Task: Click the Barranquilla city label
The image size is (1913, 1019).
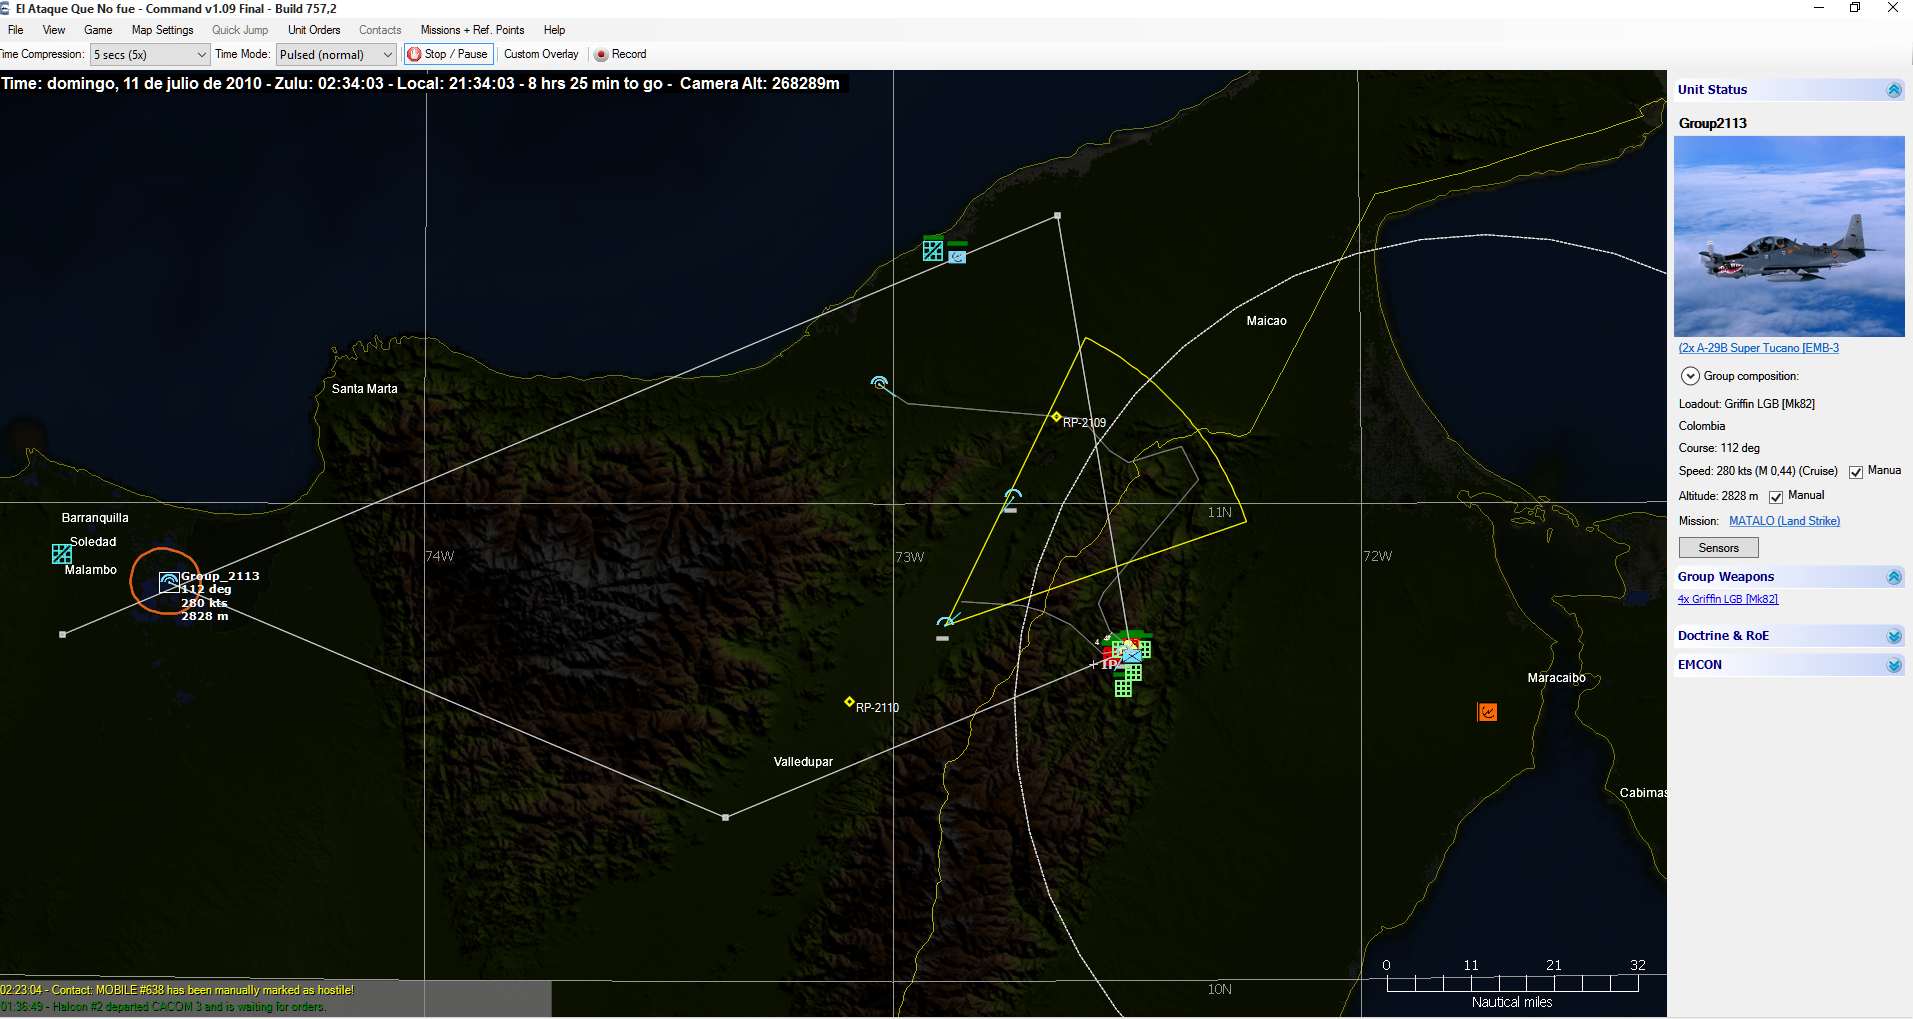Action: point(95,518)
